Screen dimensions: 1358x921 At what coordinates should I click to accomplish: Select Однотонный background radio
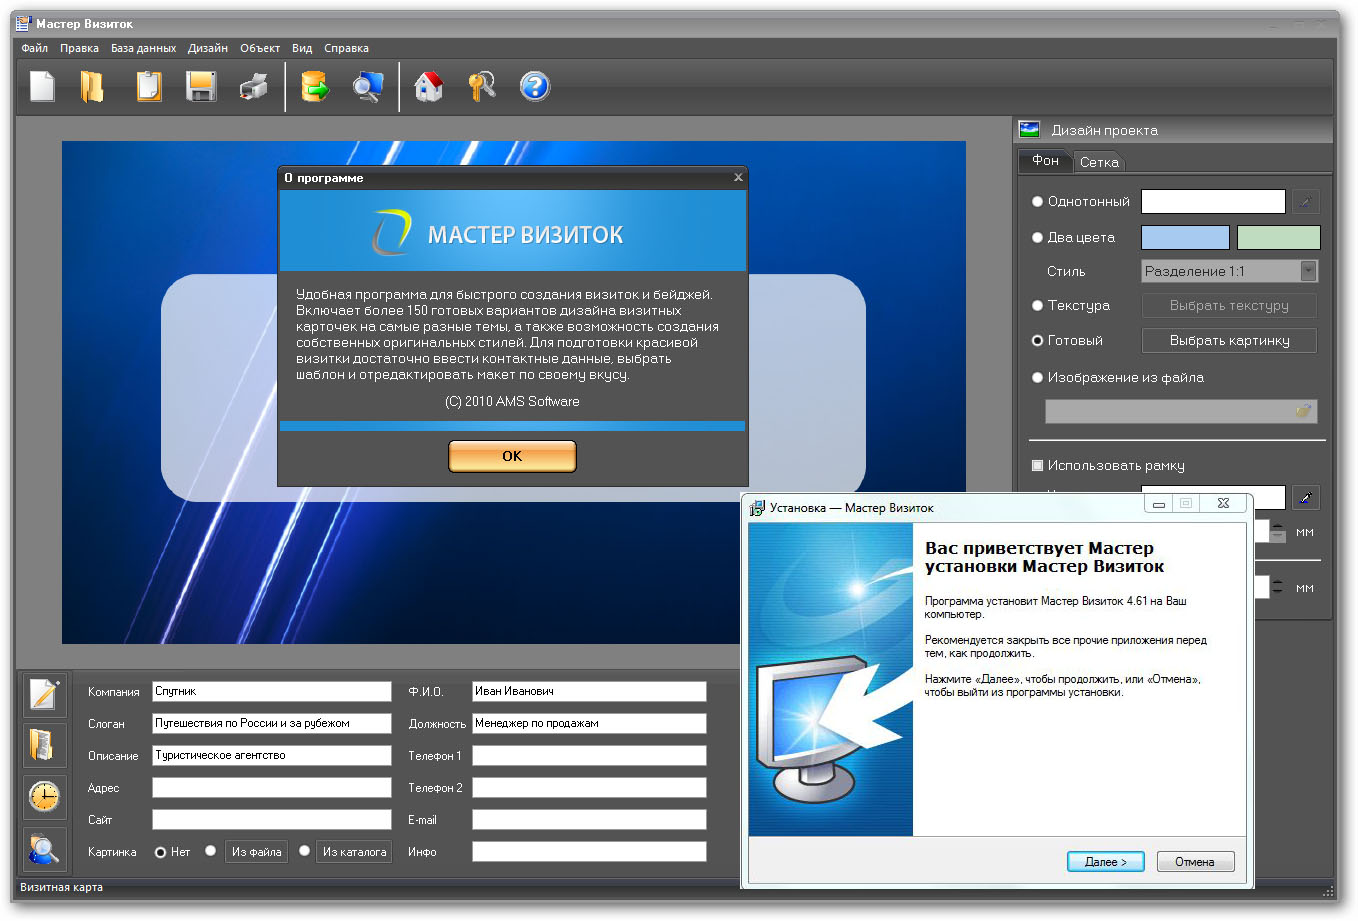click(x=1037, y=202)
